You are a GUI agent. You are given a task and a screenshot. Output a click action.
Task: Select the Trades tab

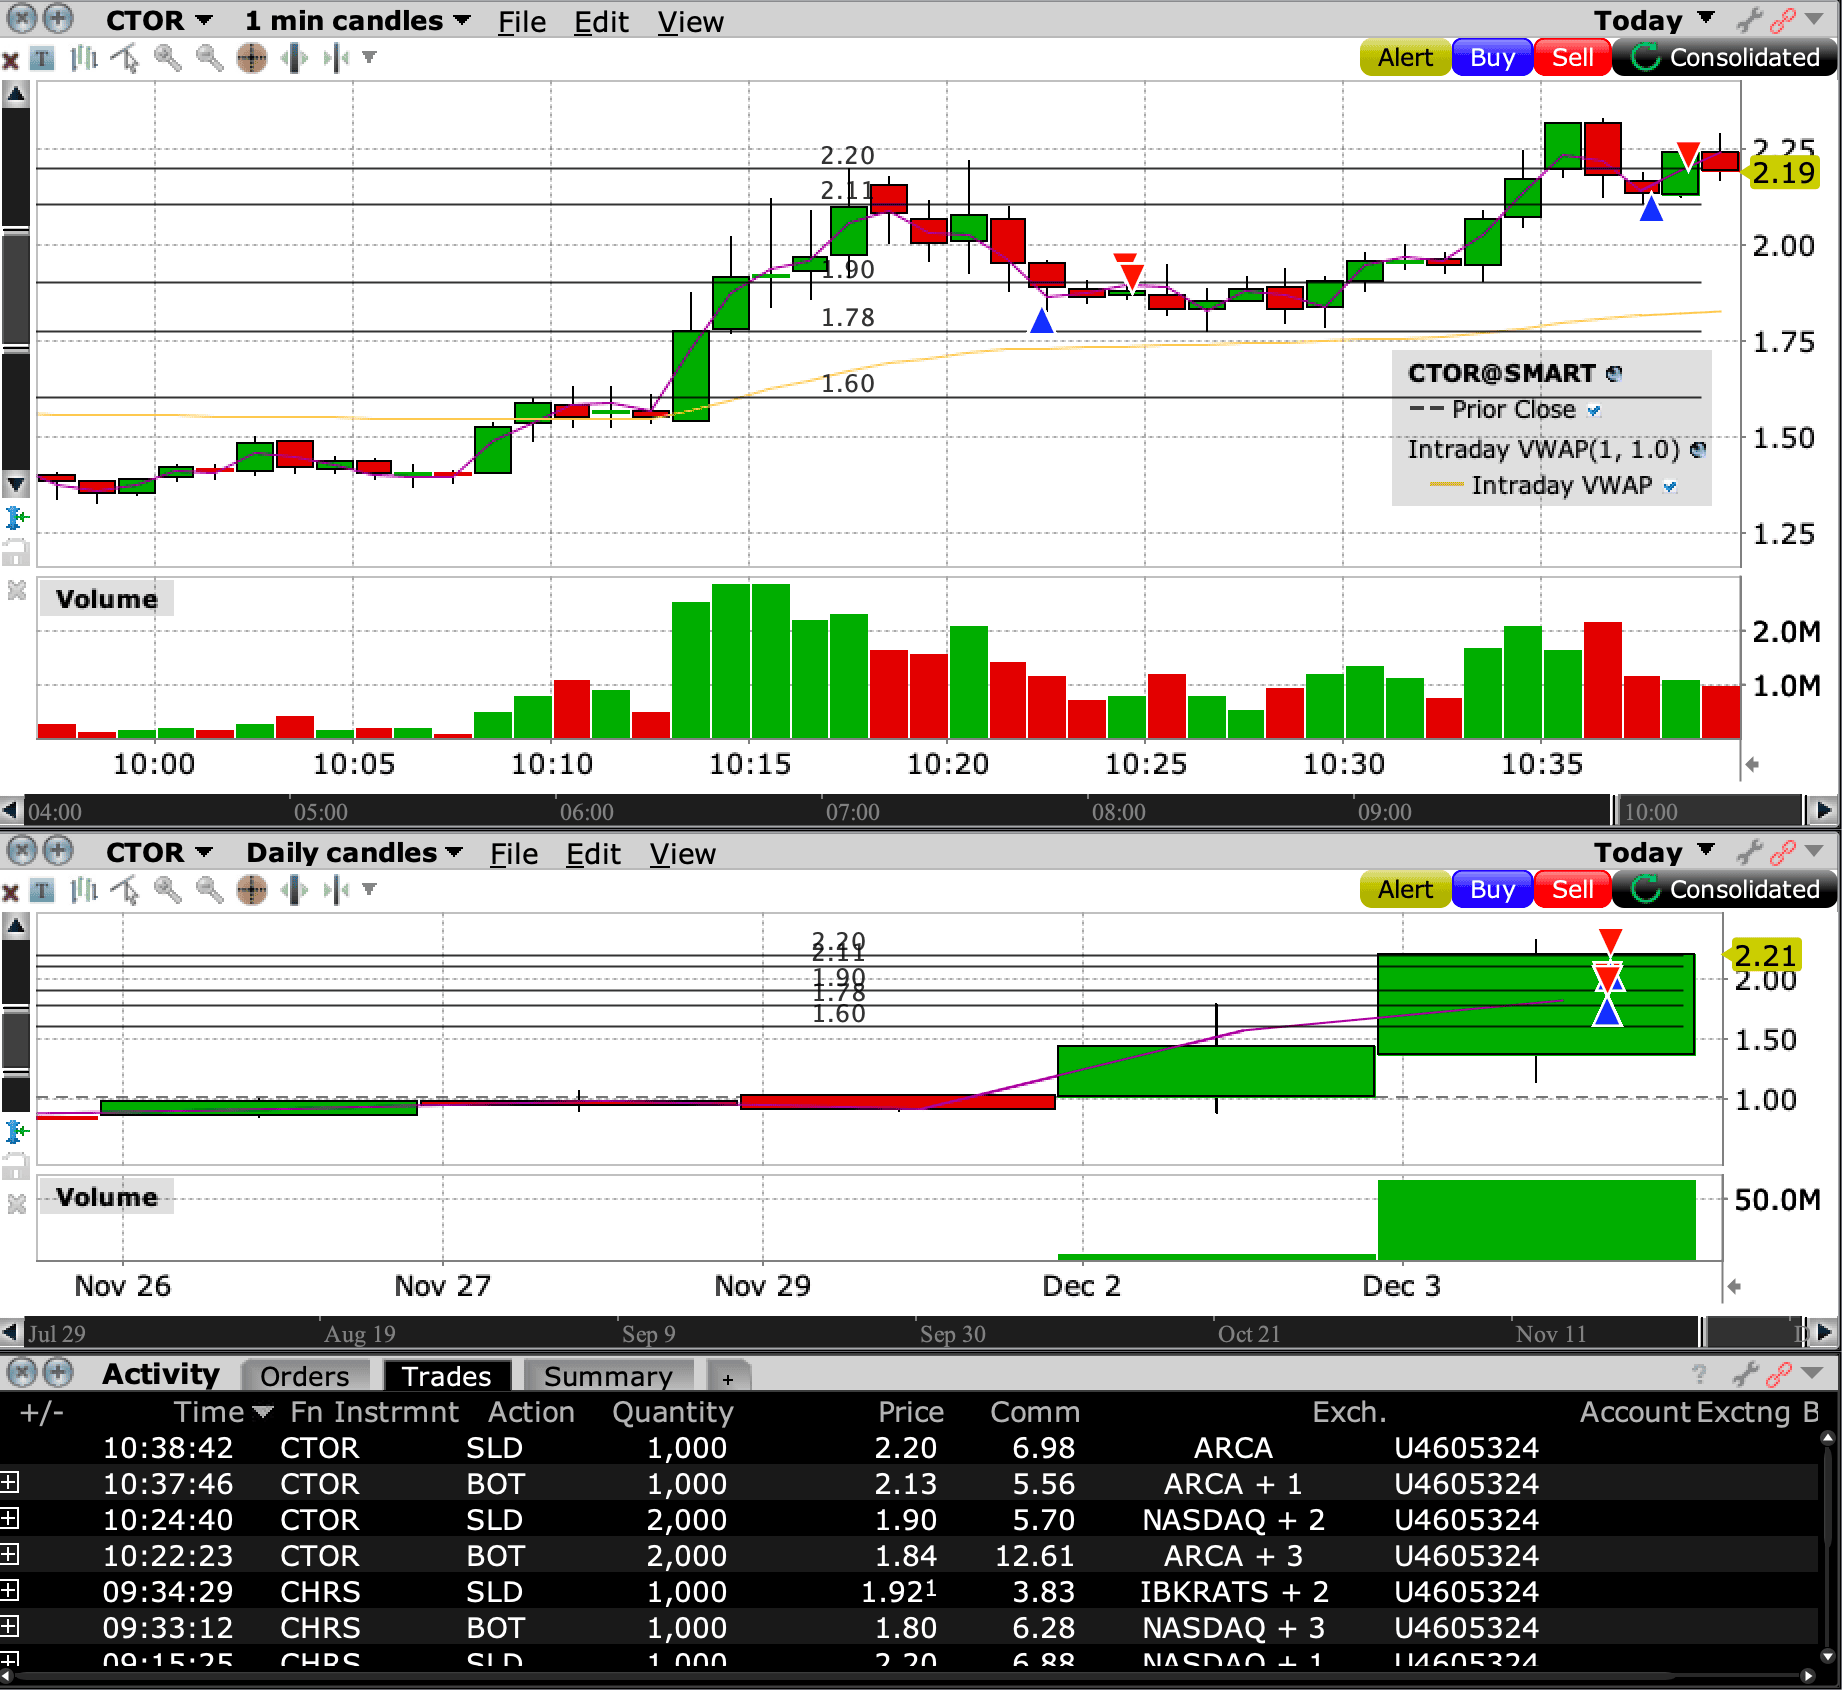[x=446, y=1376]
